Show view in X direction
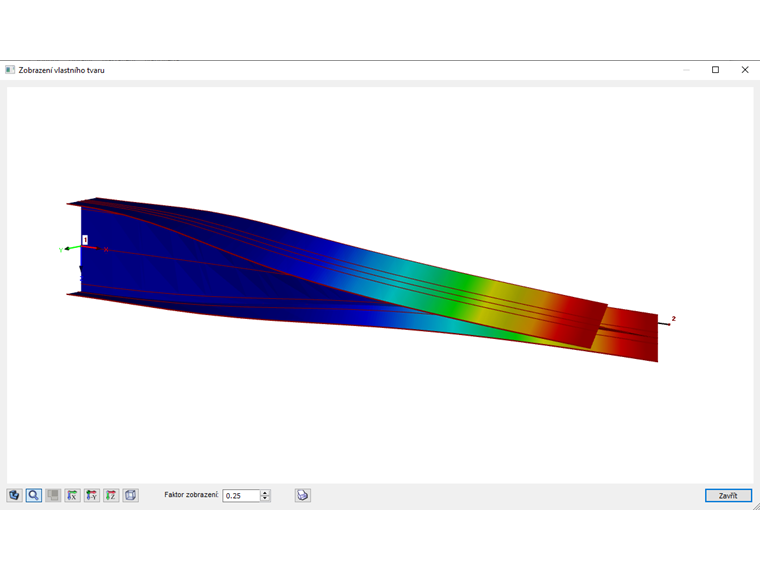Viewport: 760px width, 570px height. pyautogui.click(x=72, y=495)
